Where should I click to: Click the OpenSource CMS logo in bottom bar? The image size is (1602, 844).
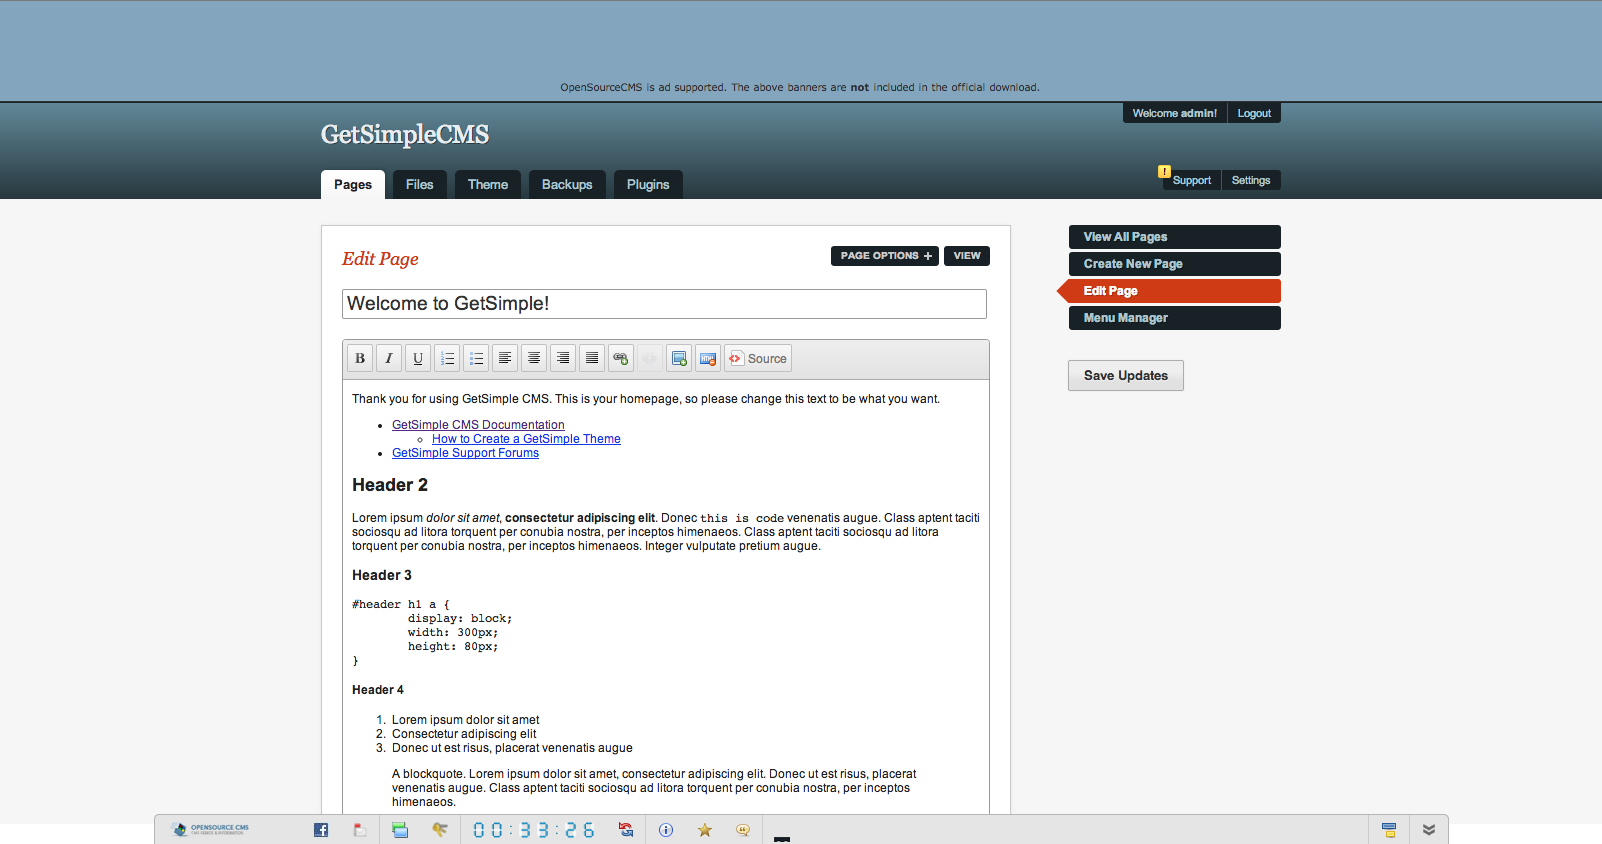(211, 829)
